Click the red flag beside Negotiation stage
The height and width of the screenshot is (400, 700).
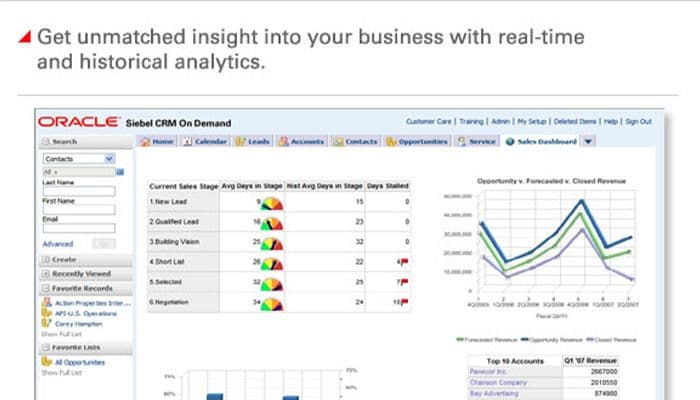tap(403, 301)
